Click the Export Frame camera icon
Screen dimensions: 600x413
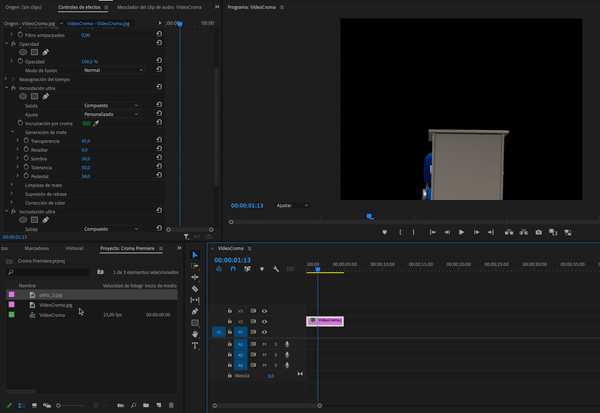point(539,232)
